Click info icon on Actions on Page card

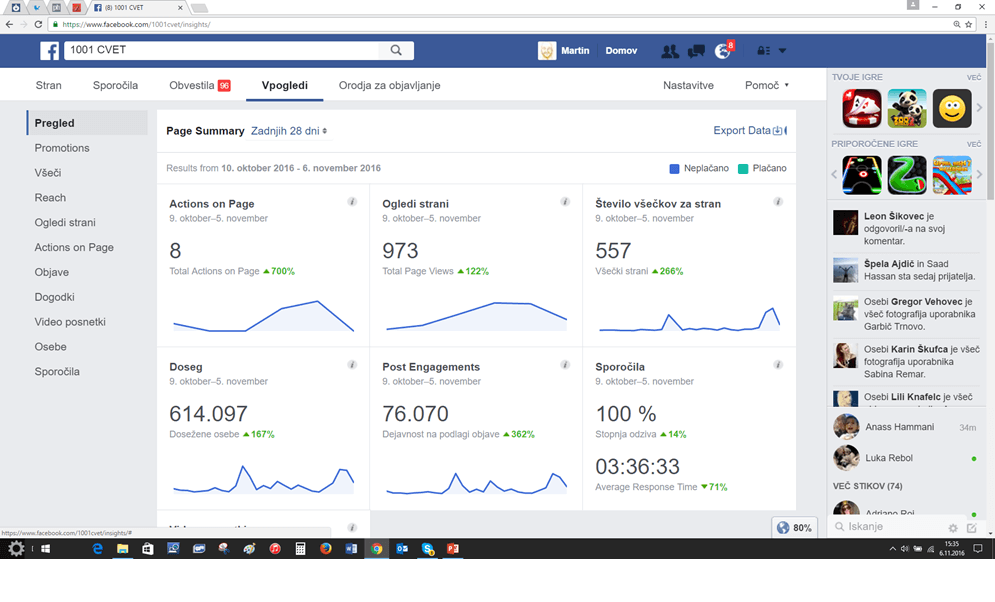(x=352, y=202)
